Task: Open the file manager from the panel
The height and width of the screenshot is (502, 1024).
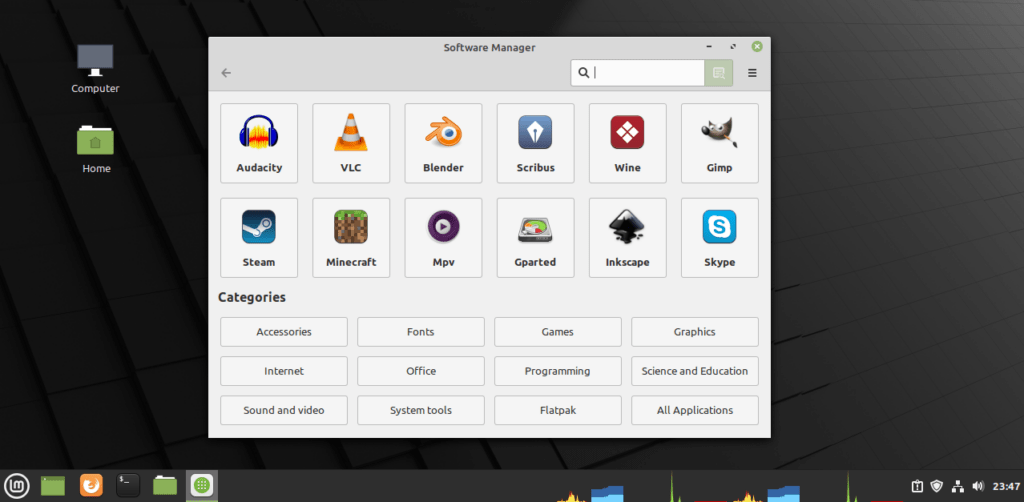Action: (165, 486)
